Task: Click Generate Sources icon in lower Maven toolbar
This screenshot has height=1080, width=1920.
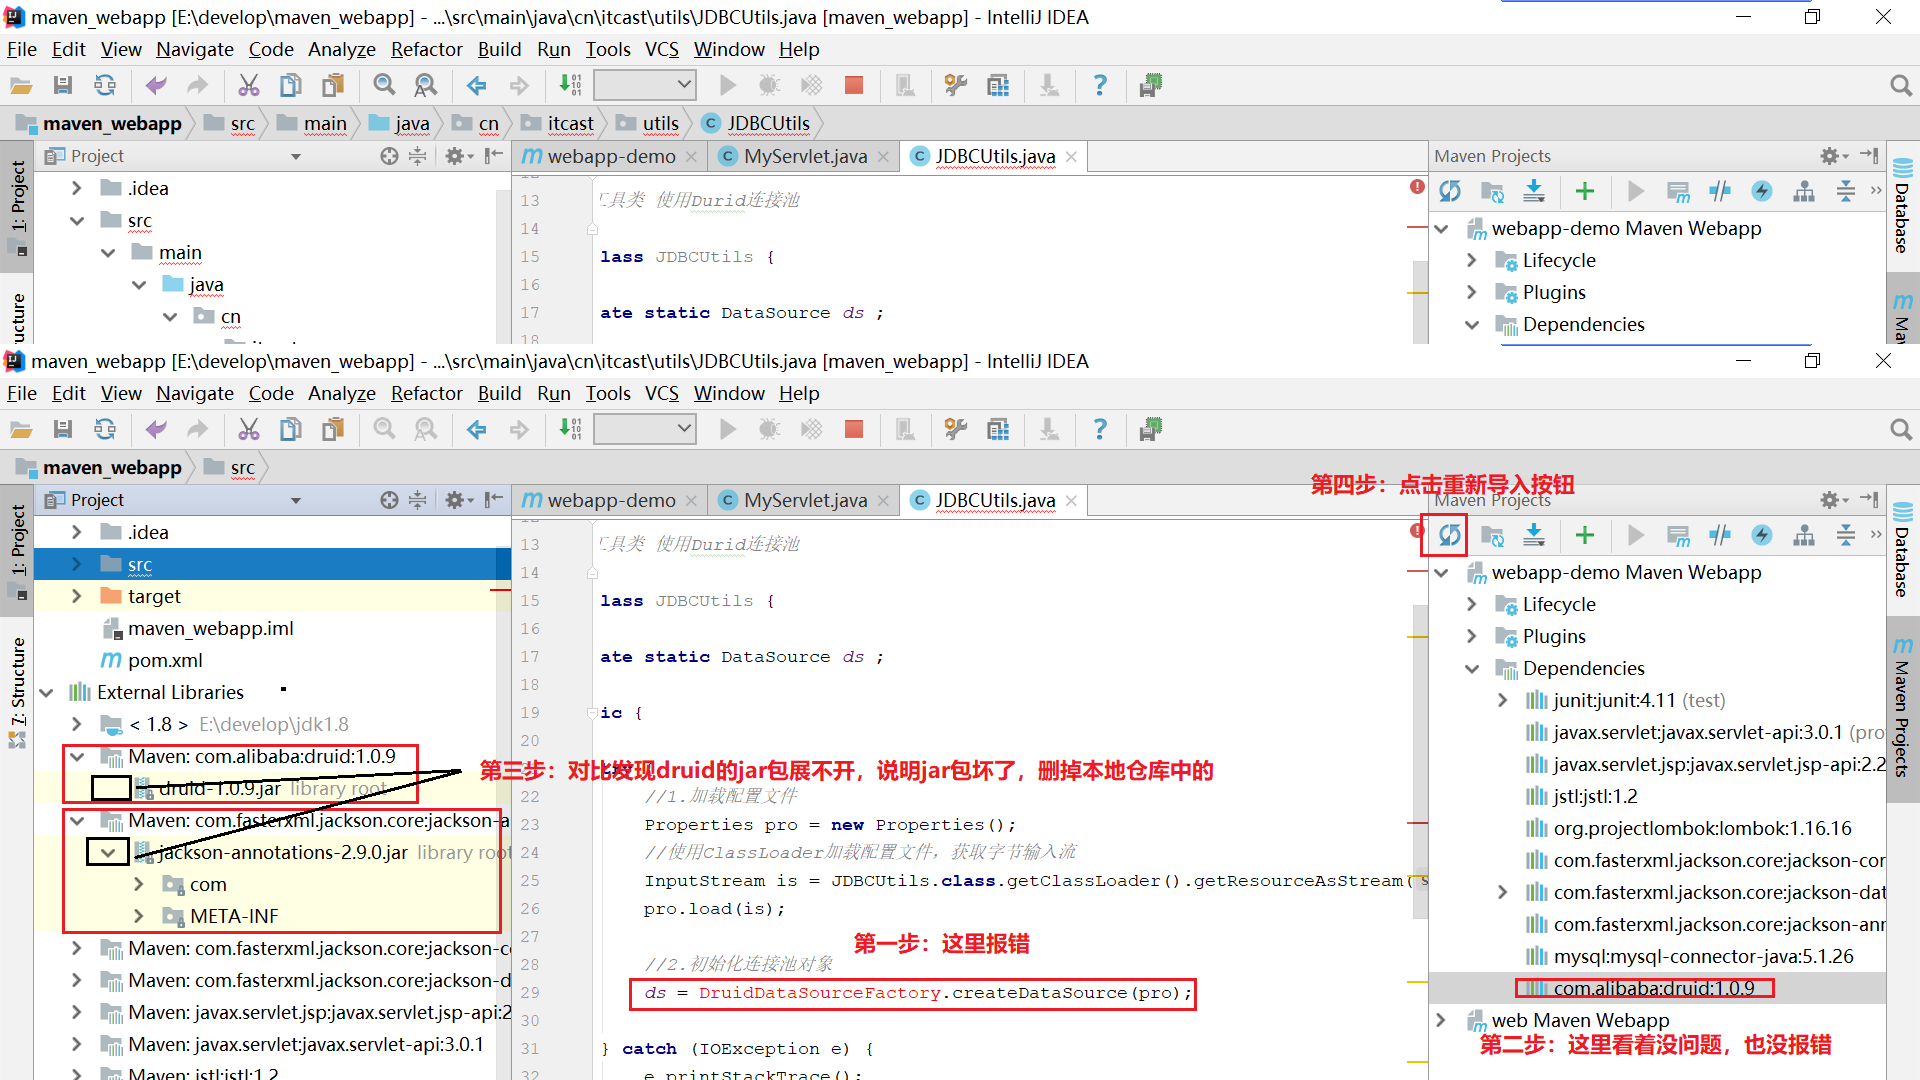Action: point(1492,535)
